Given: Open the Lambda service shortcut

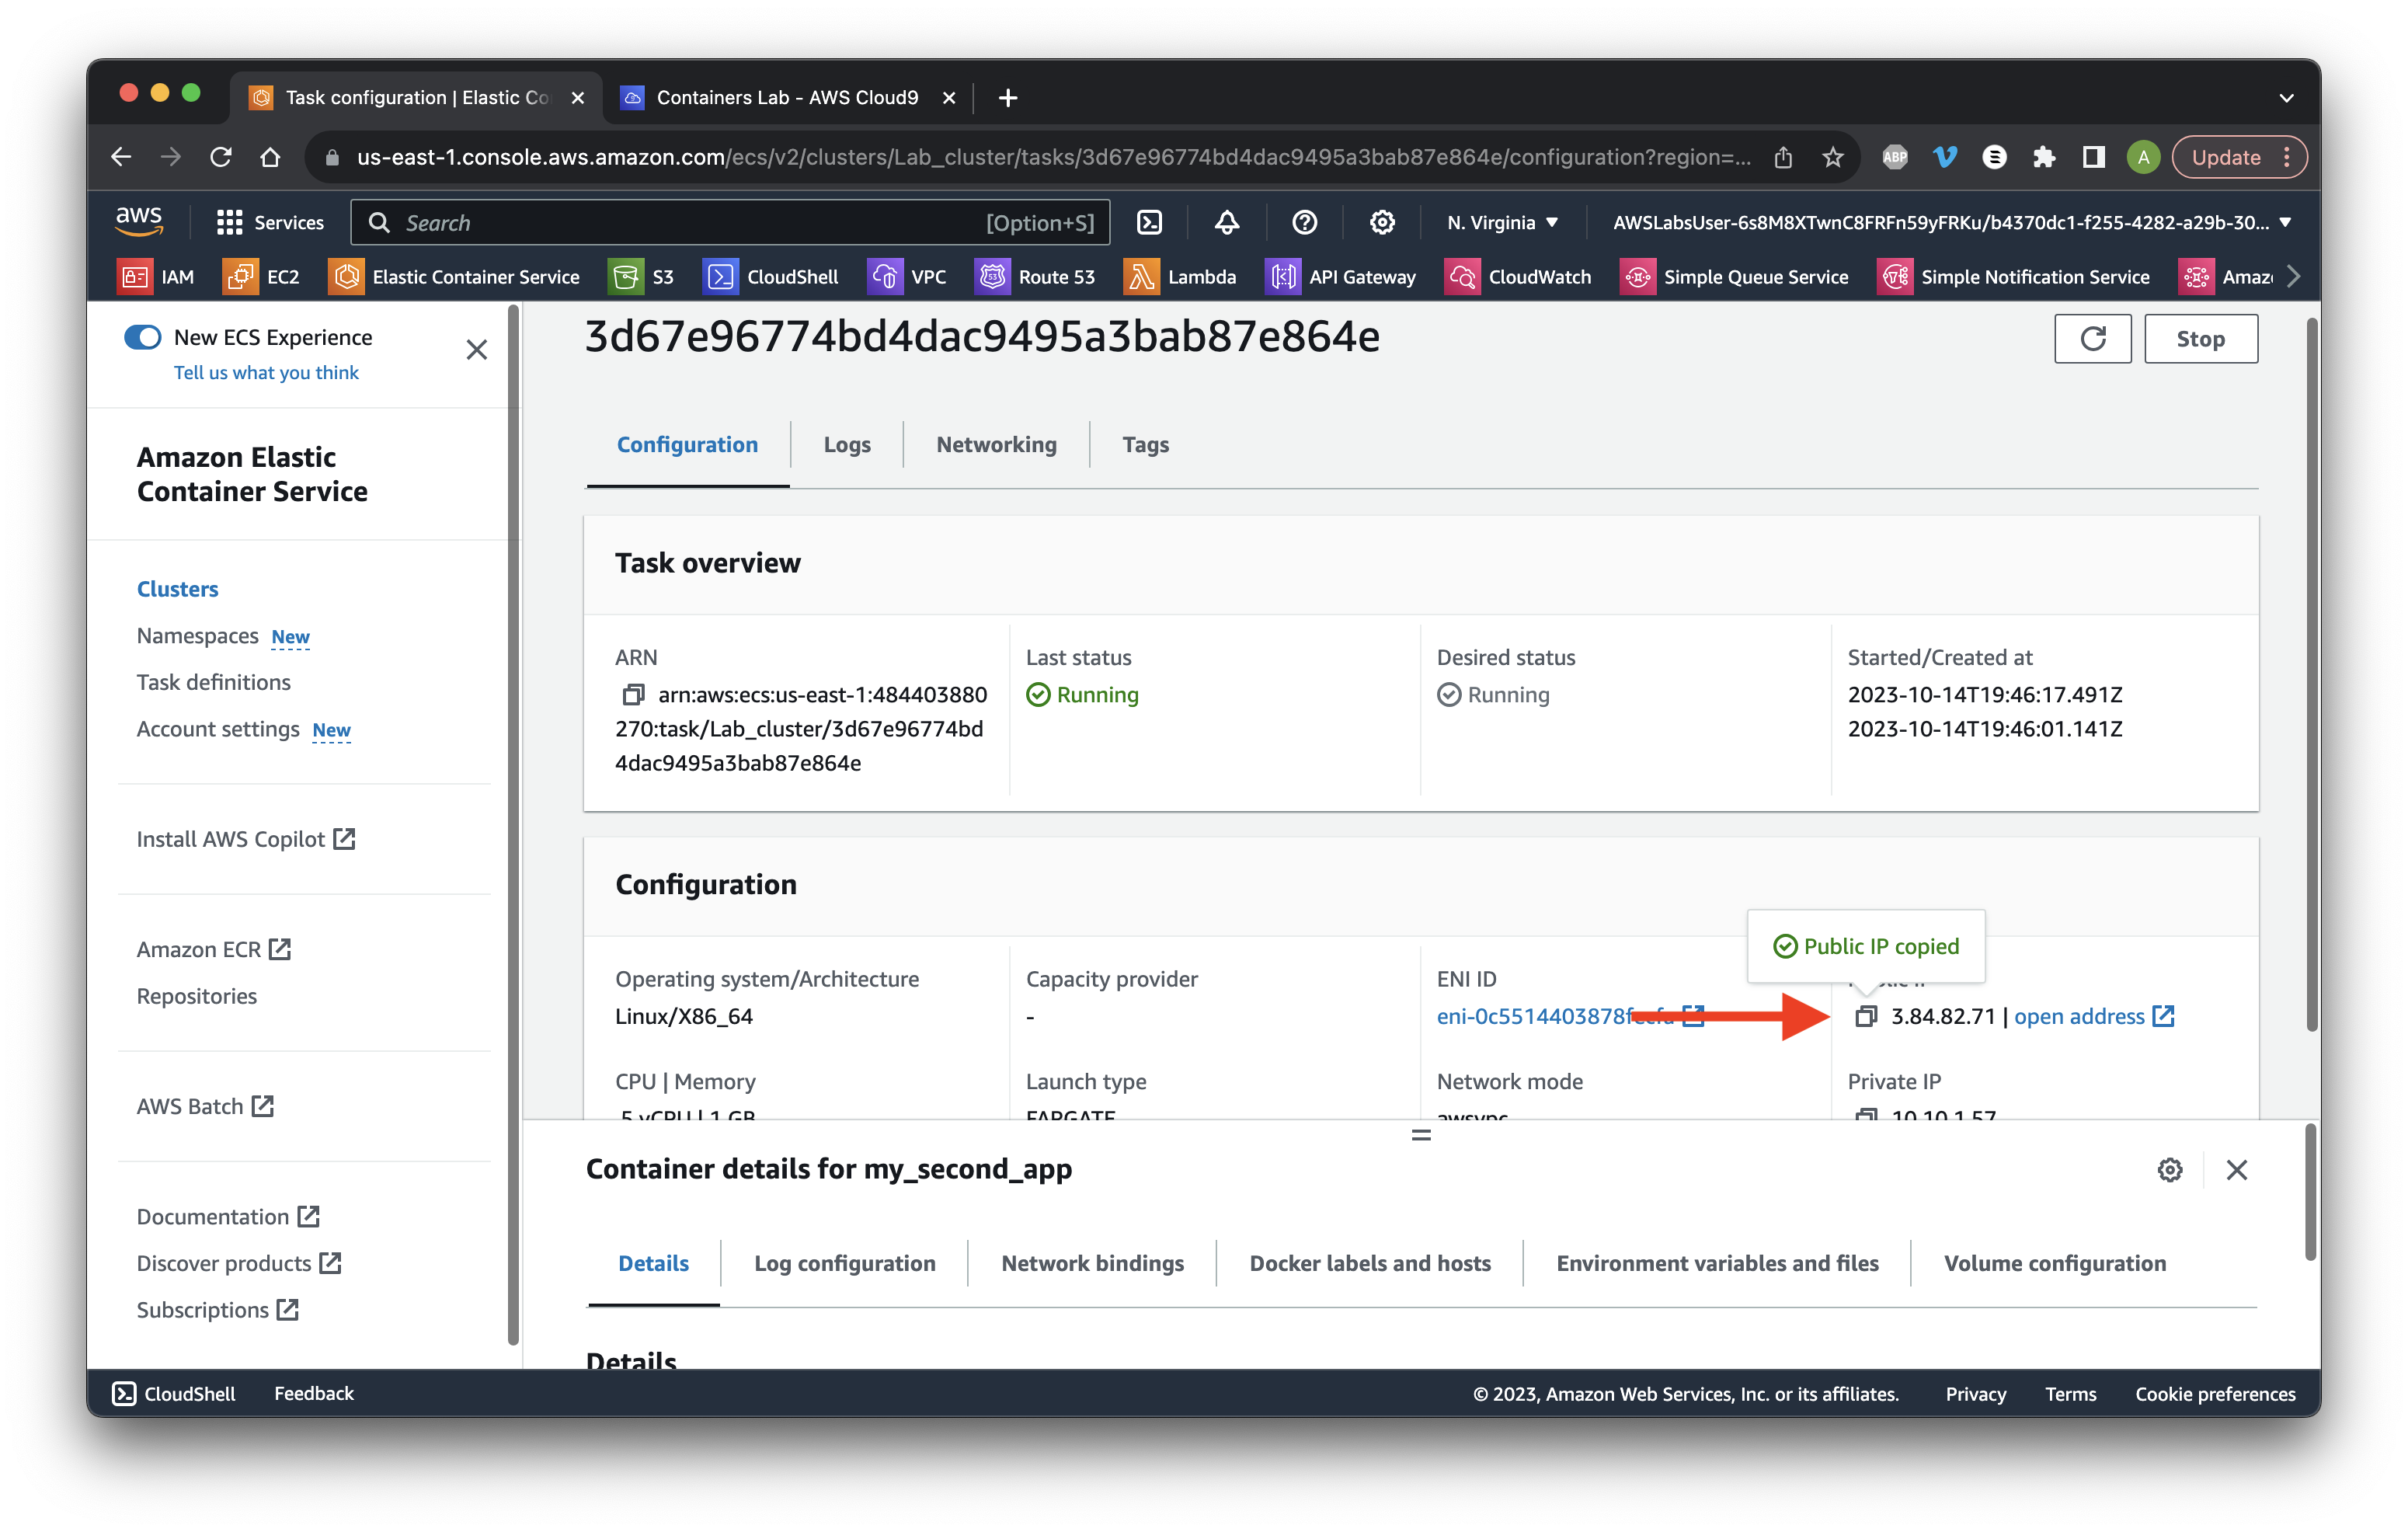Looking at the screenshot, I should [x=1180, y=277].
